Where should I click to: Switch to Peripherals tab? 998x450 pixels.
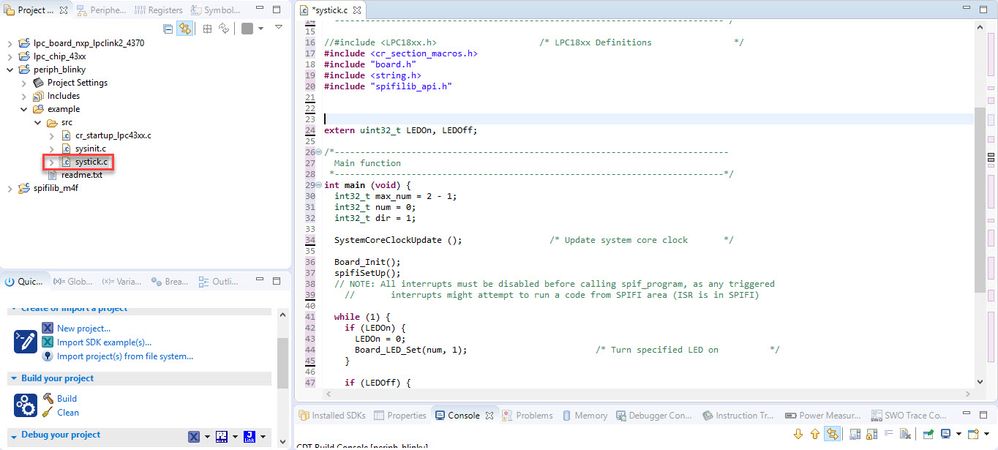[101, 10]
